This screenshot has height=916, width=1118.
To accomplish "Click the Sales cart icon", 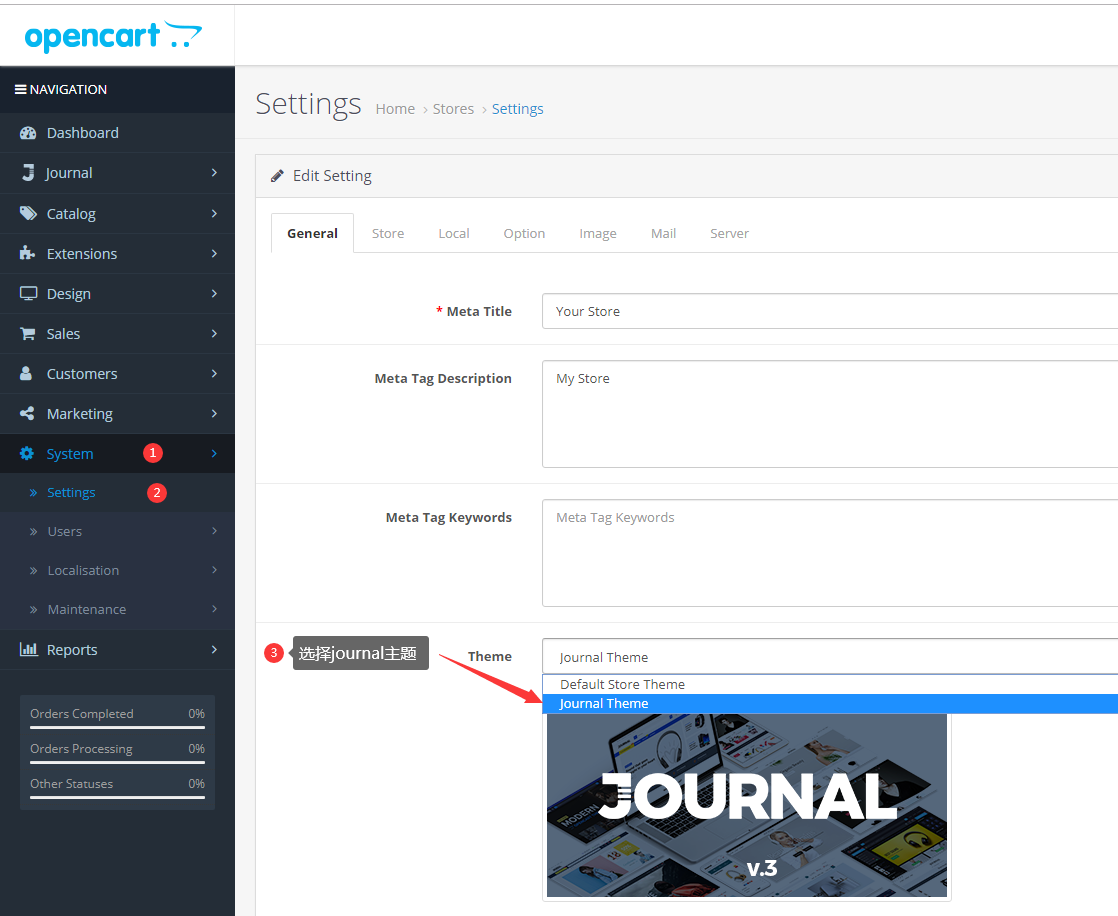I will pos(27,334).
